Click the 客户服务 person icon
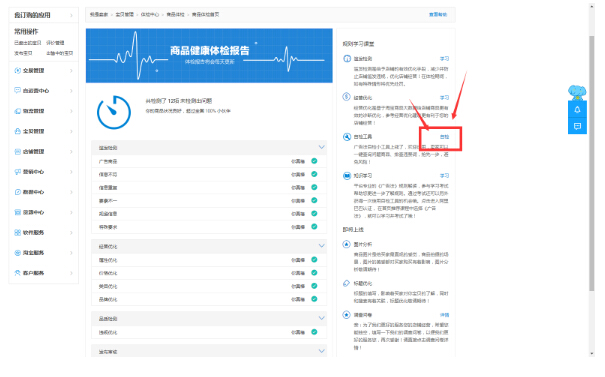 17,273
